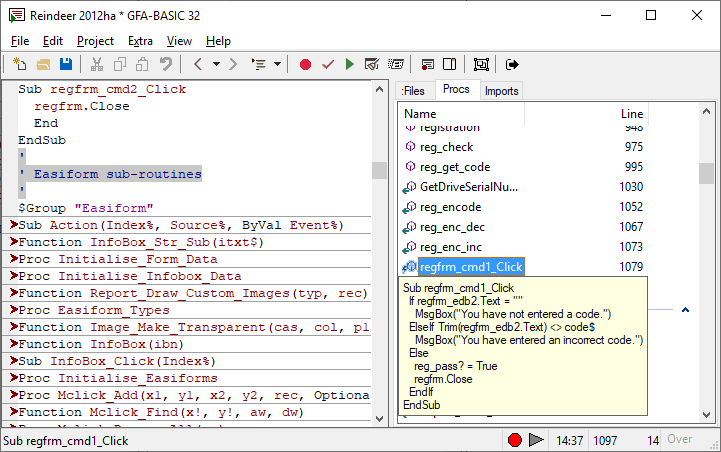The width and height of the screenshot is (721, 452).
Task: Open the indent list dropdown arrow
Action: pos(277,65)
